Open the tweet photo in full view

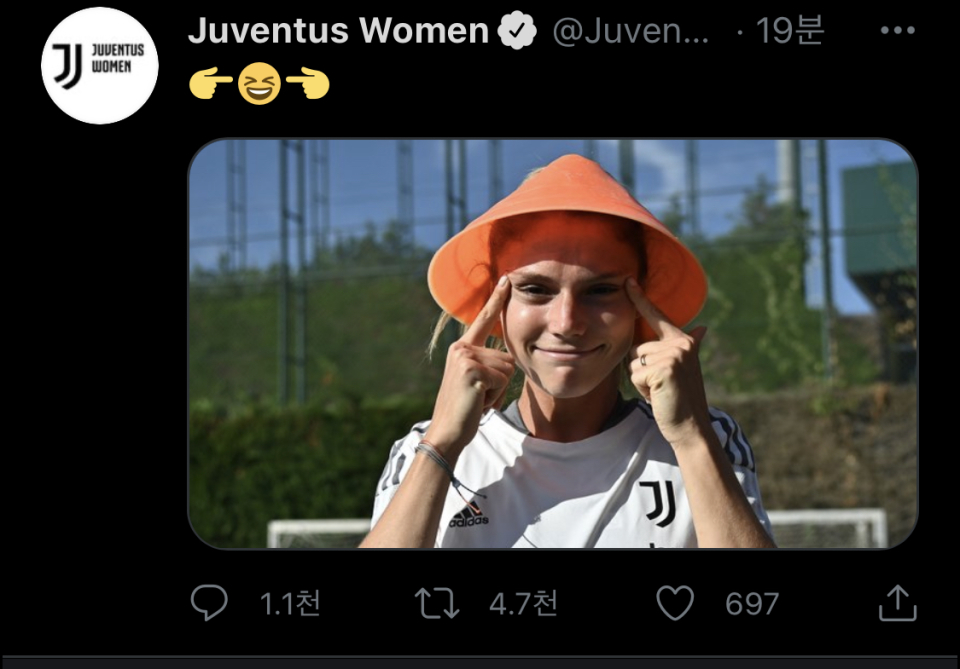click(x=552, y=343)
